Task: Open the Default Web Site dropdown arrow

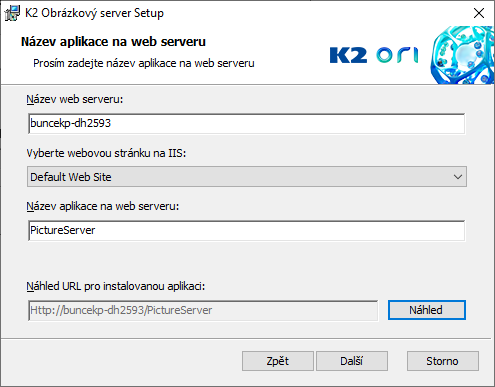Action: pyautogui.click(x=458, y=177)
